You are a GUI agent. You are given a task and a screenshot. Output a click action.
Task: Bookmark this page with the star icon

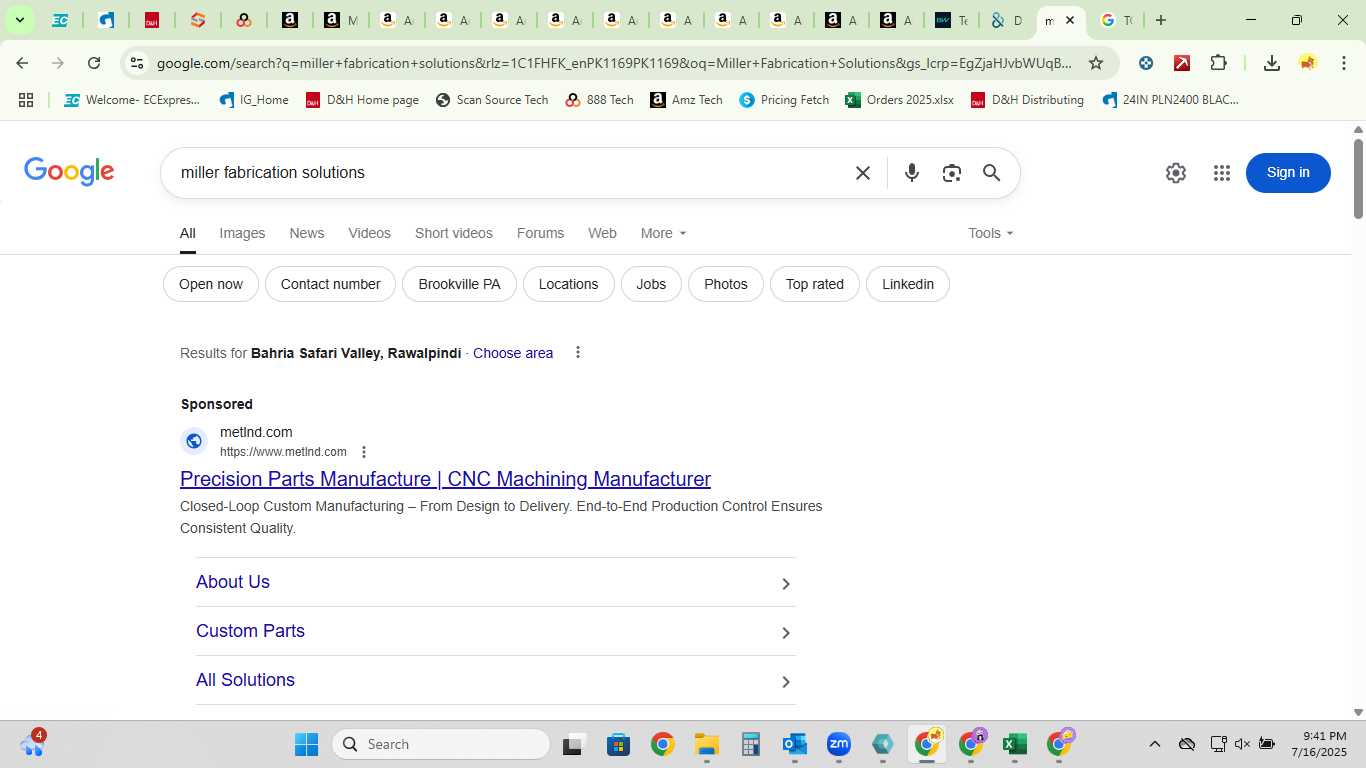(x=1096, y=63)
